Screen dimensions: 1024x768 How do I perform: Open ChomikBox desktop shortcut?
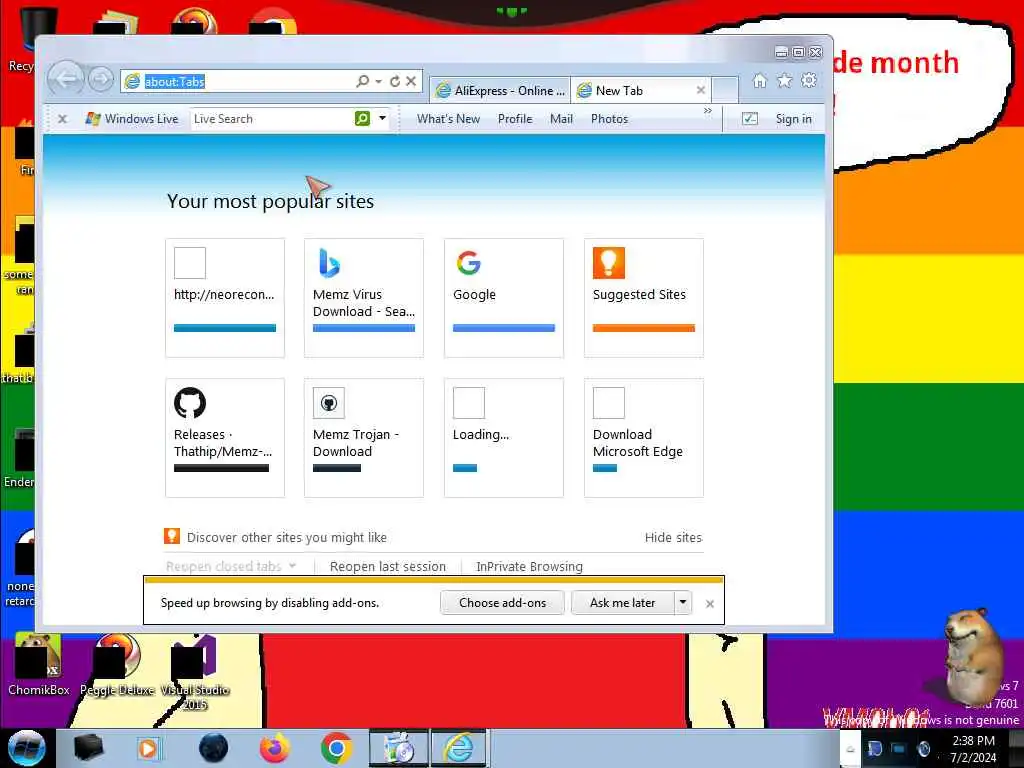click(x=39, y=663)
